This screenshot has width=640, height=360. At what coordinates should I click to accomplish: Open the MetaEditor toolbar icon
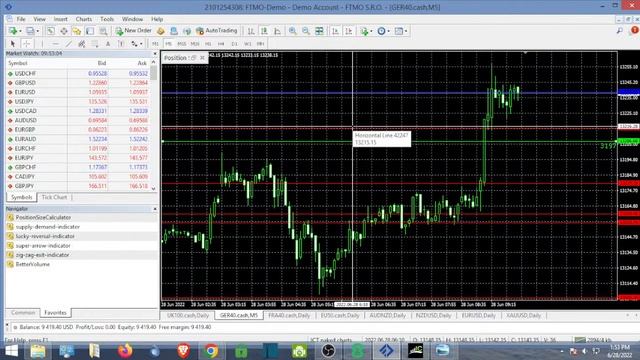point(160,31)
